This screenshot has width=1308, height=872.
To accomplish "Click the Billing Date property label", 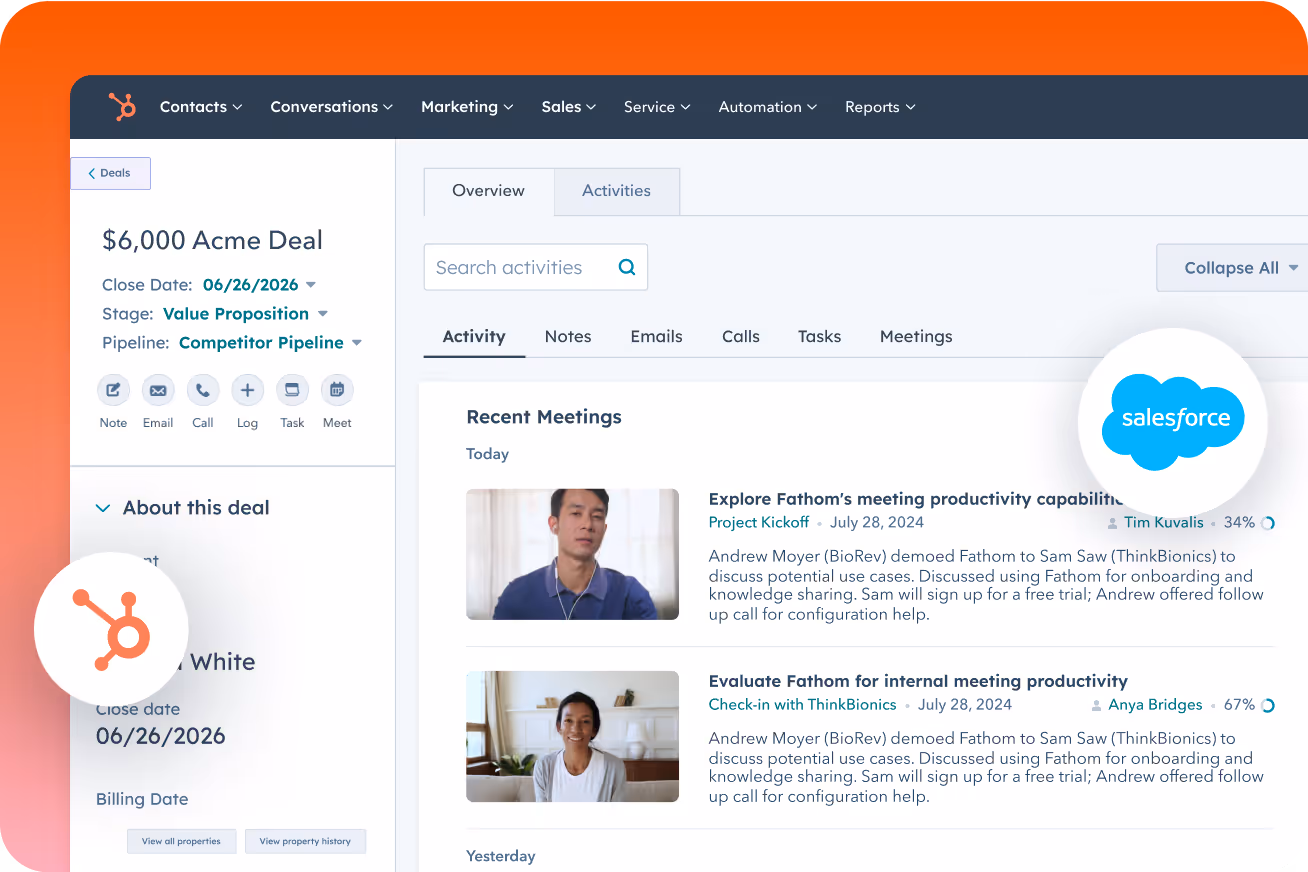I will point(142,799).
